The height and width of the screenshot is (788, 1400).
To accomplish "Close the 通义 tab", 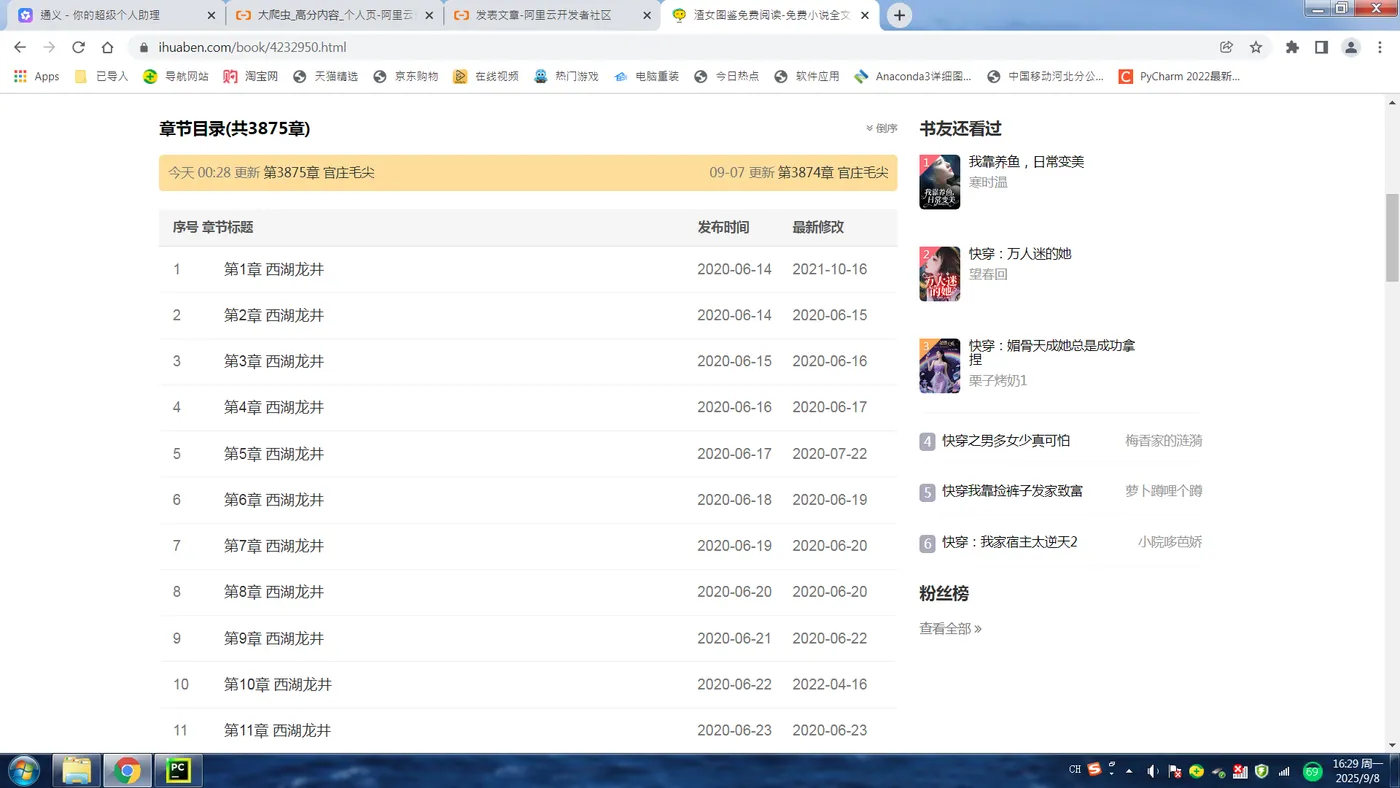I will 211,15.
